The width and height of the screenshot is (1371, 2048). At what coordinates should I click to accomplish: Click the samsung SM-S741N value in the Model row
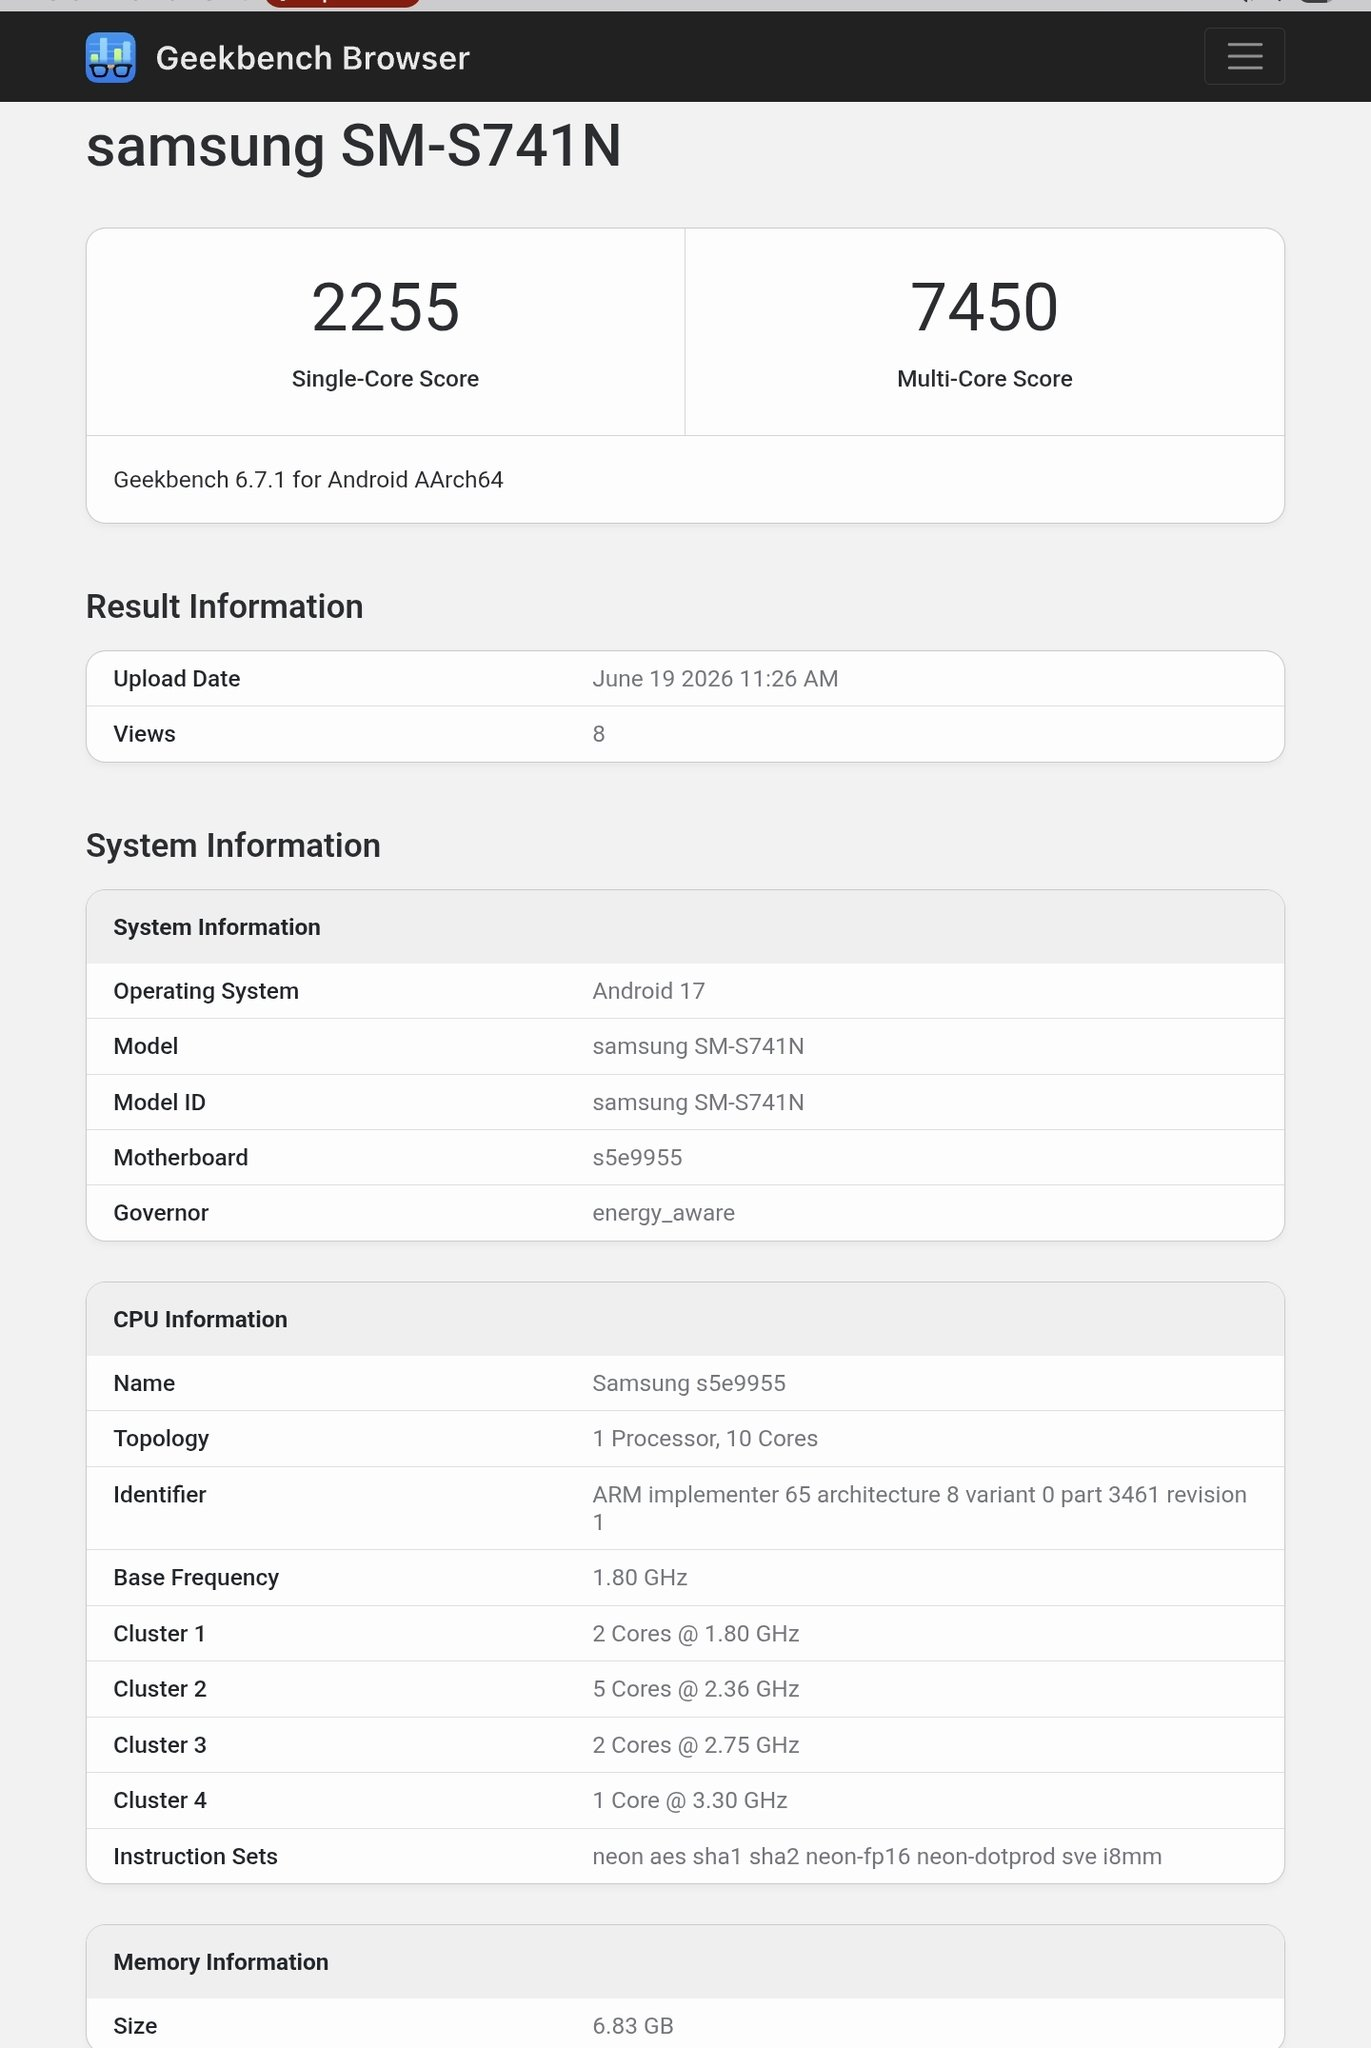click(x=698, y=1046)
